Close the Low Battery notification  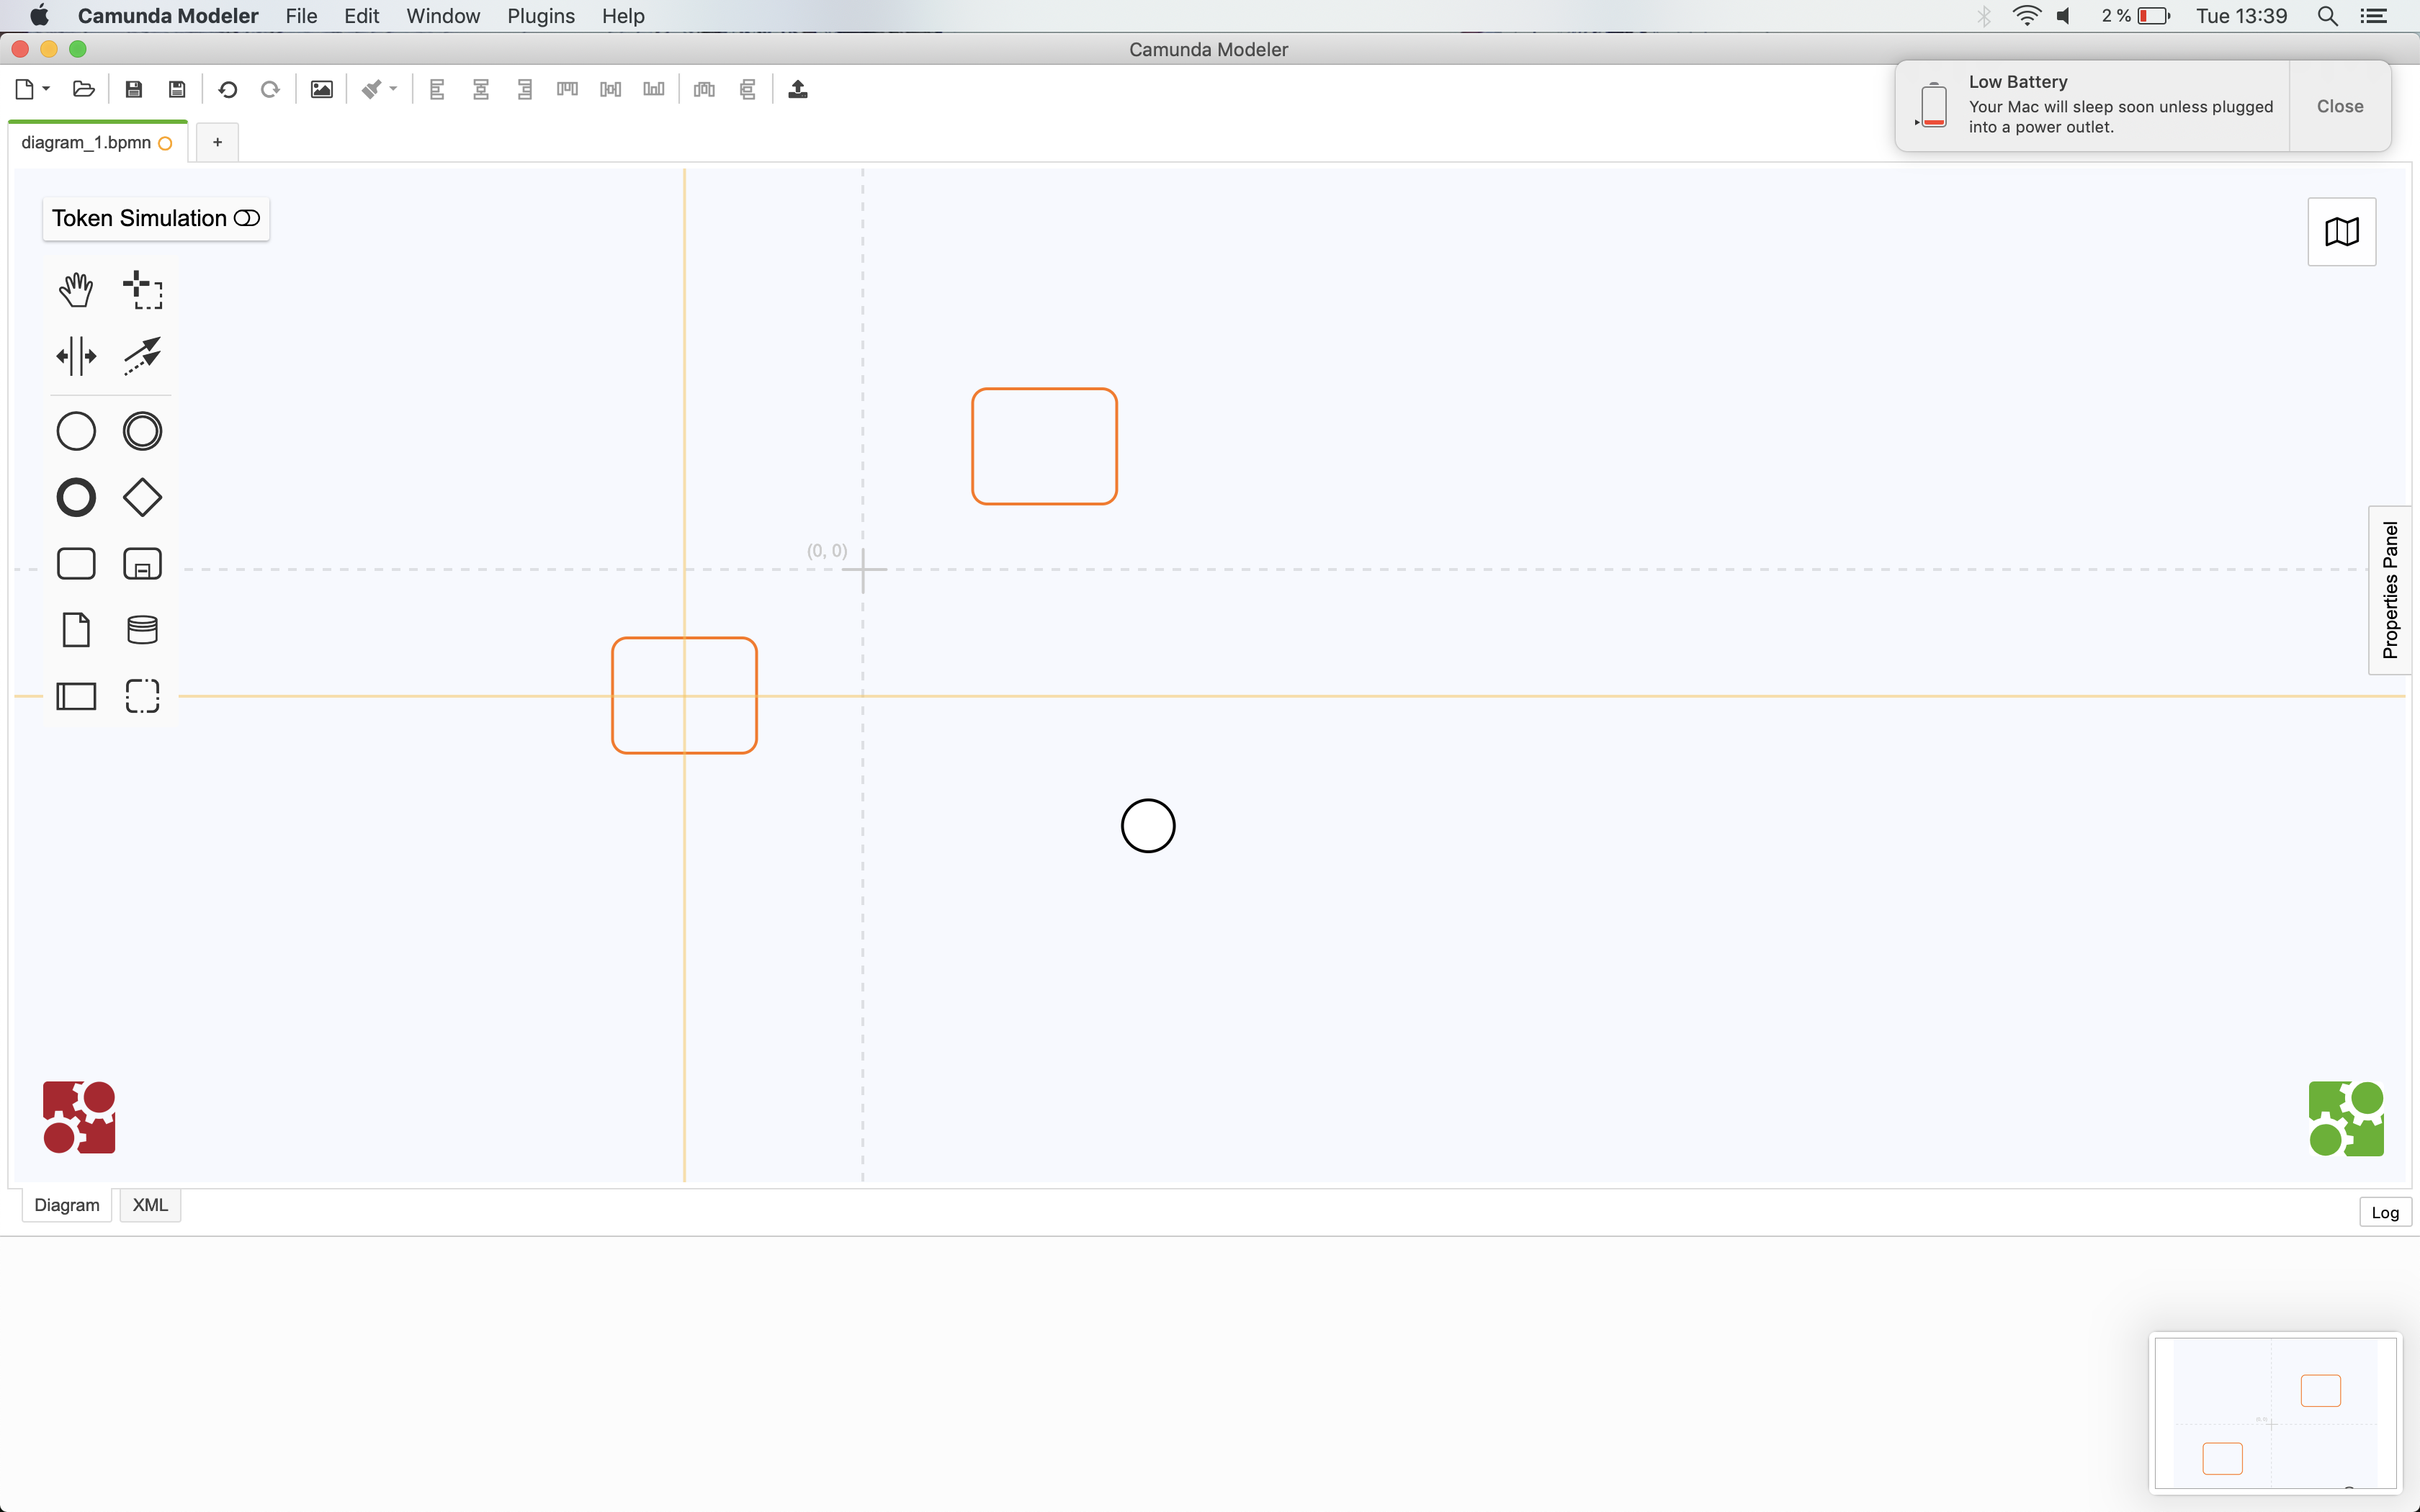click(2339, 105)
